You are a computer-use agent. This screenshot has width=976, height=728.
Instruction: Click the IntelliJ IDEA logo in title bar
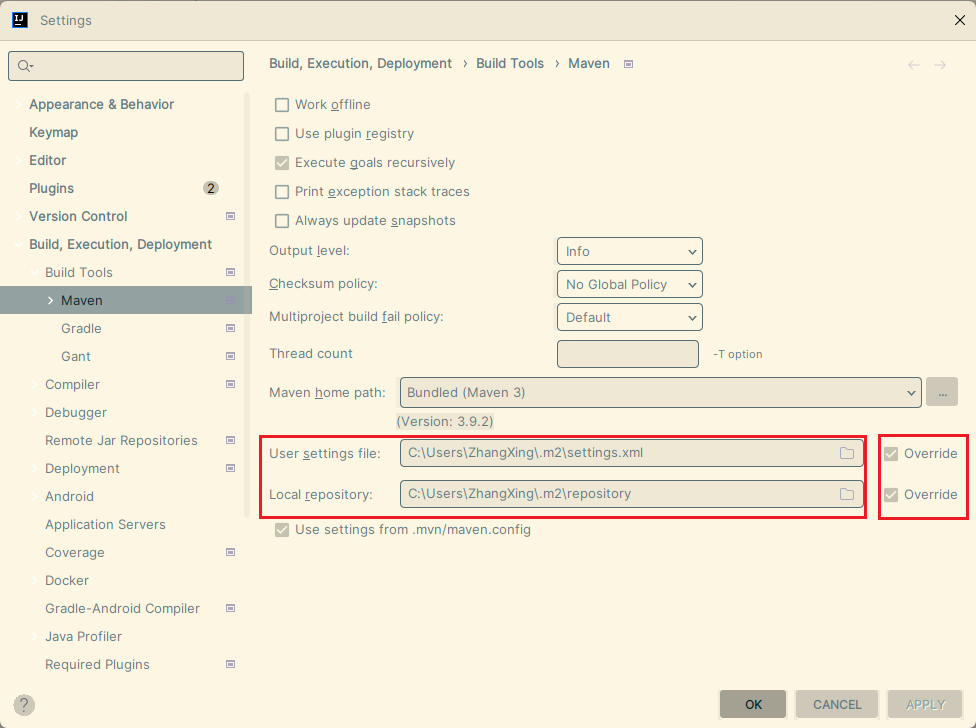pyautogui.click(x=20, y=20)
